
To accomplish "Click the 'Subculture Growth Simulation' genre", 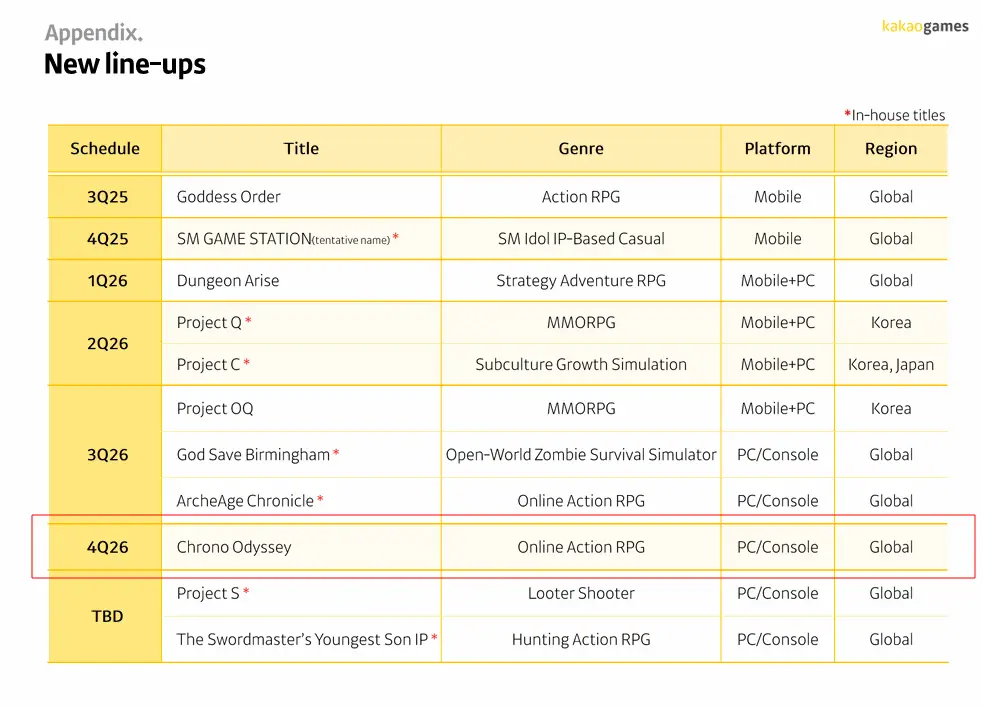I will click(x=581, y=365).
